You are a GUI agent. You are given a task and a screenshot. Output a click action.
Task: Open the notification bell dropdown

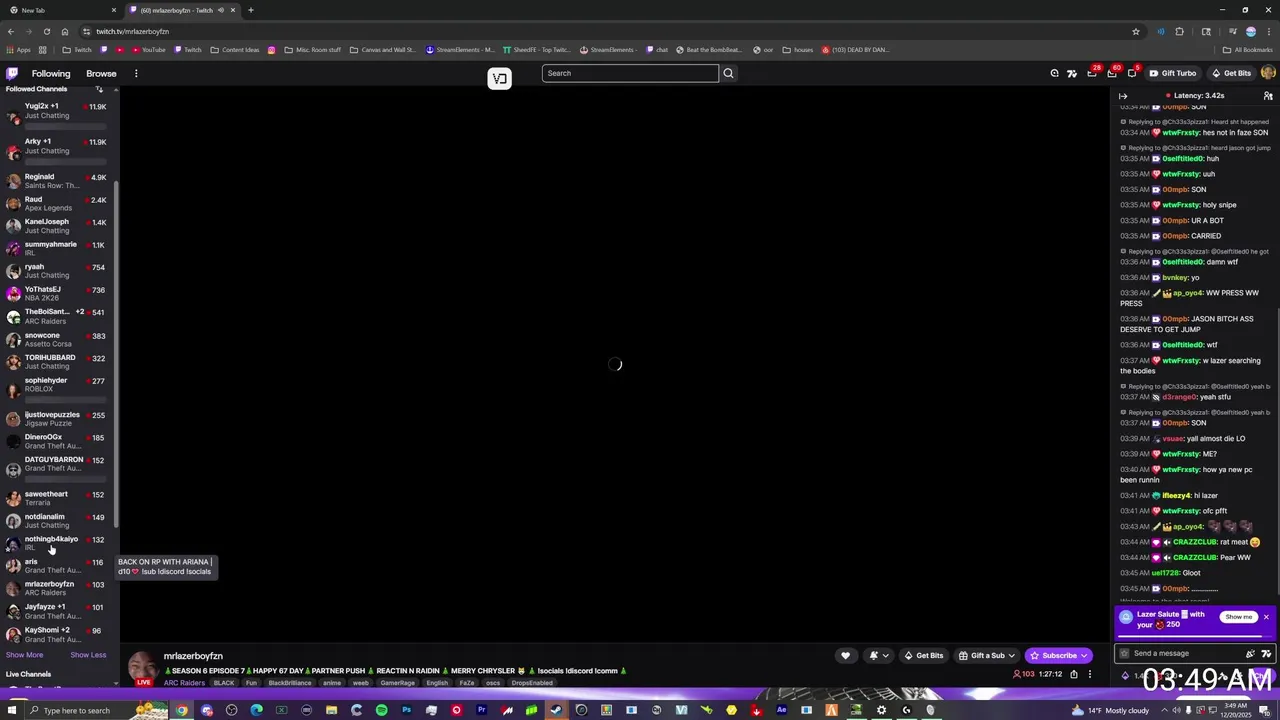pos(878,656)
